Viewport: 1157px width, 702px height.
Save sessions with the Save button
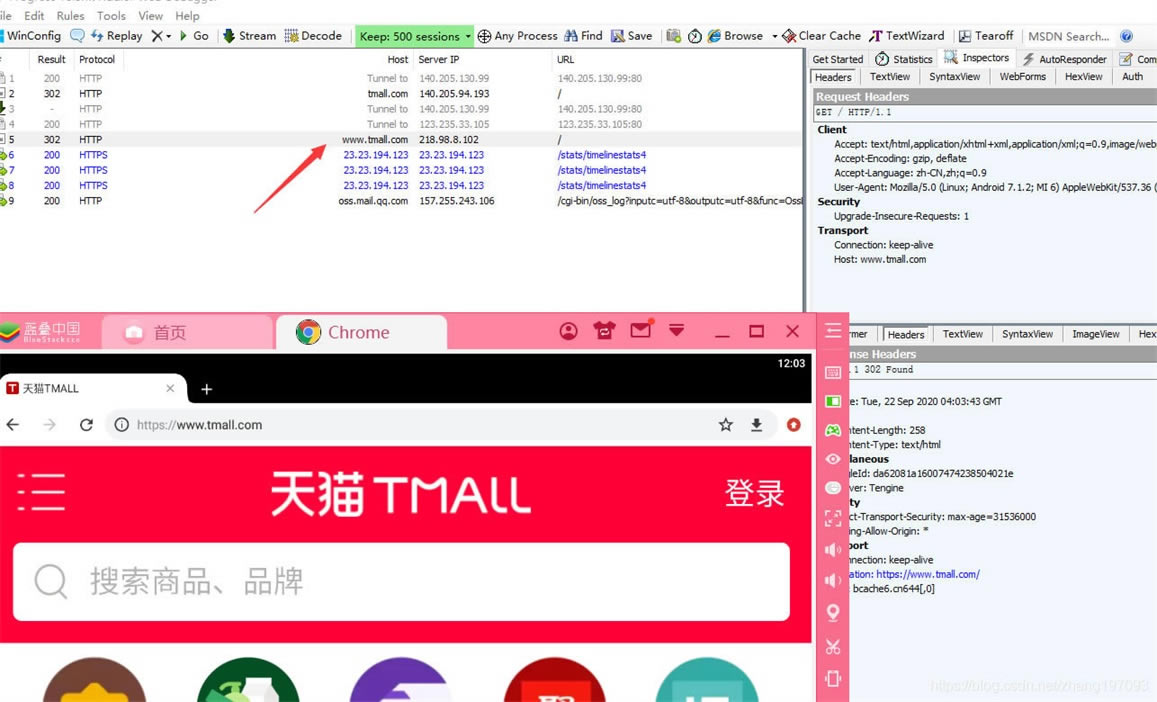point(632,35)
